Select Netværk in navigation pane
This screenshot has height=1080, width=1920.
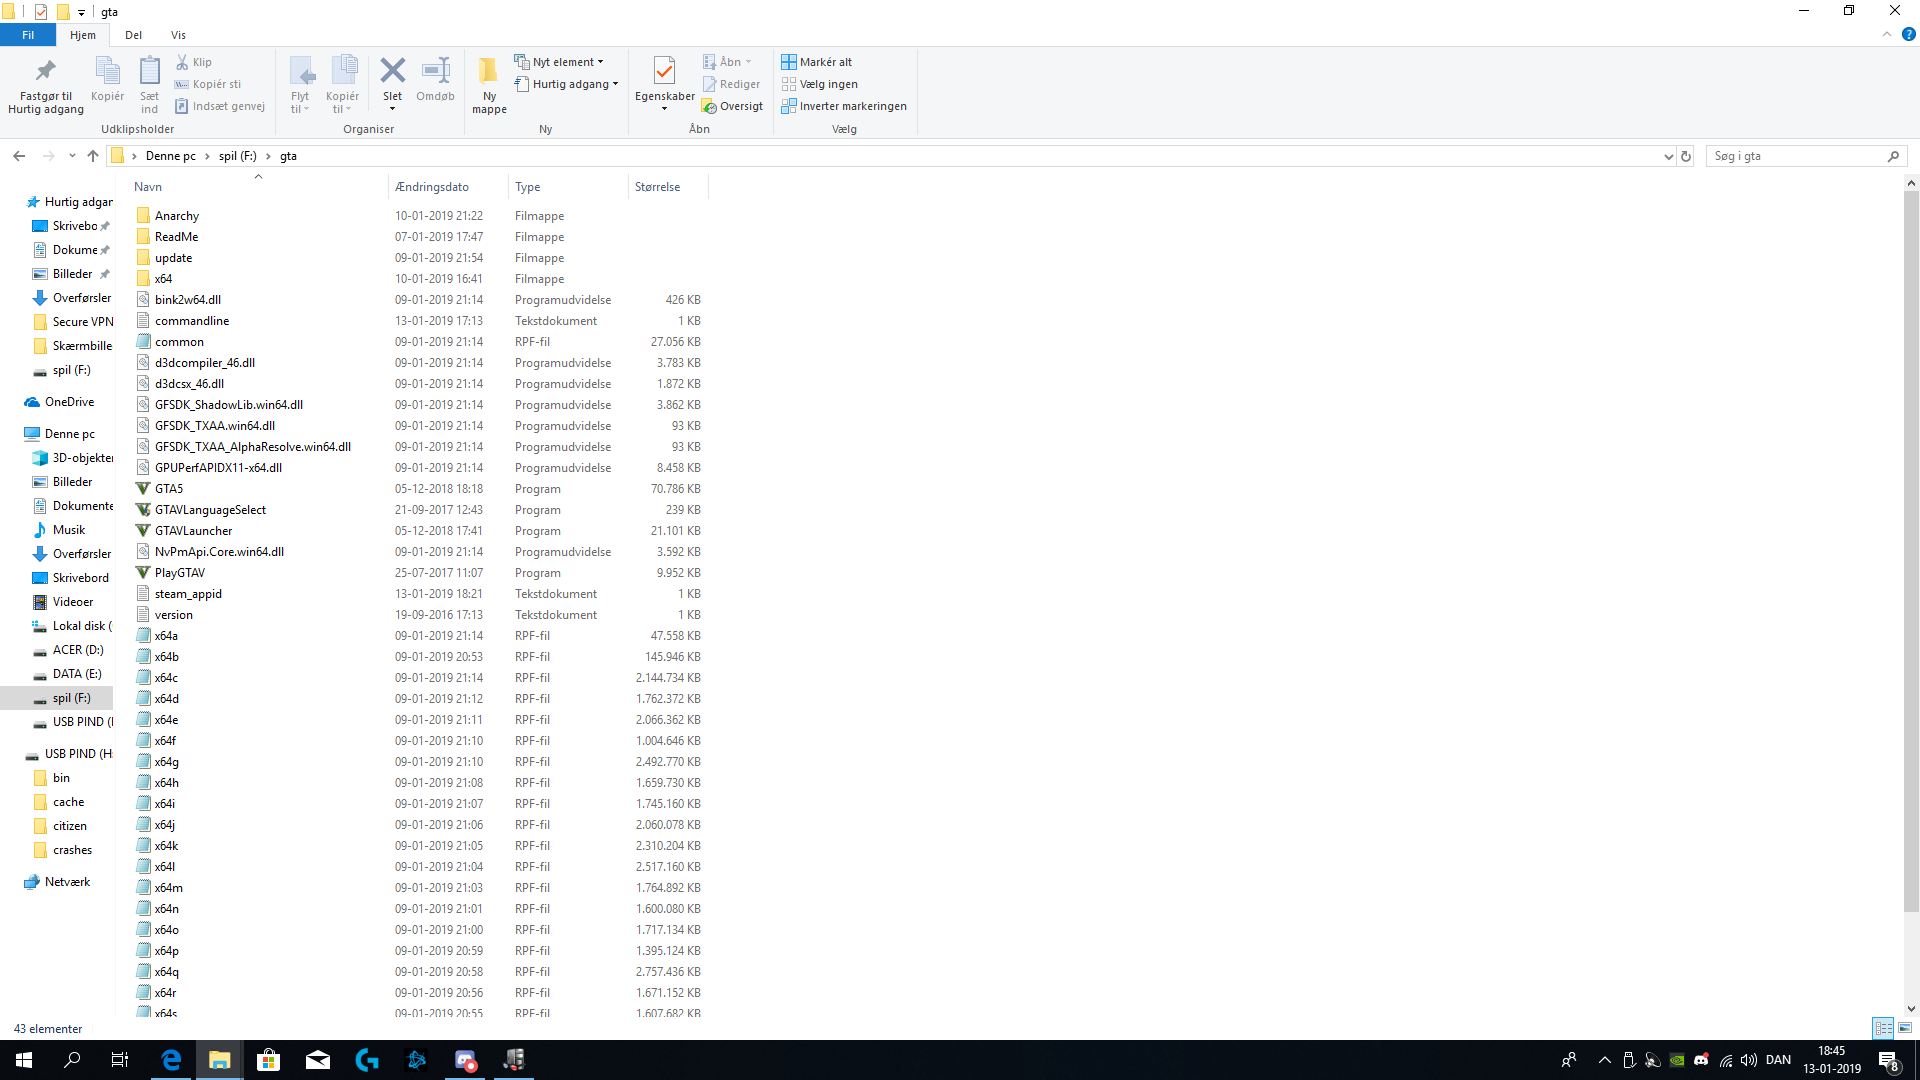pos(67,882)
